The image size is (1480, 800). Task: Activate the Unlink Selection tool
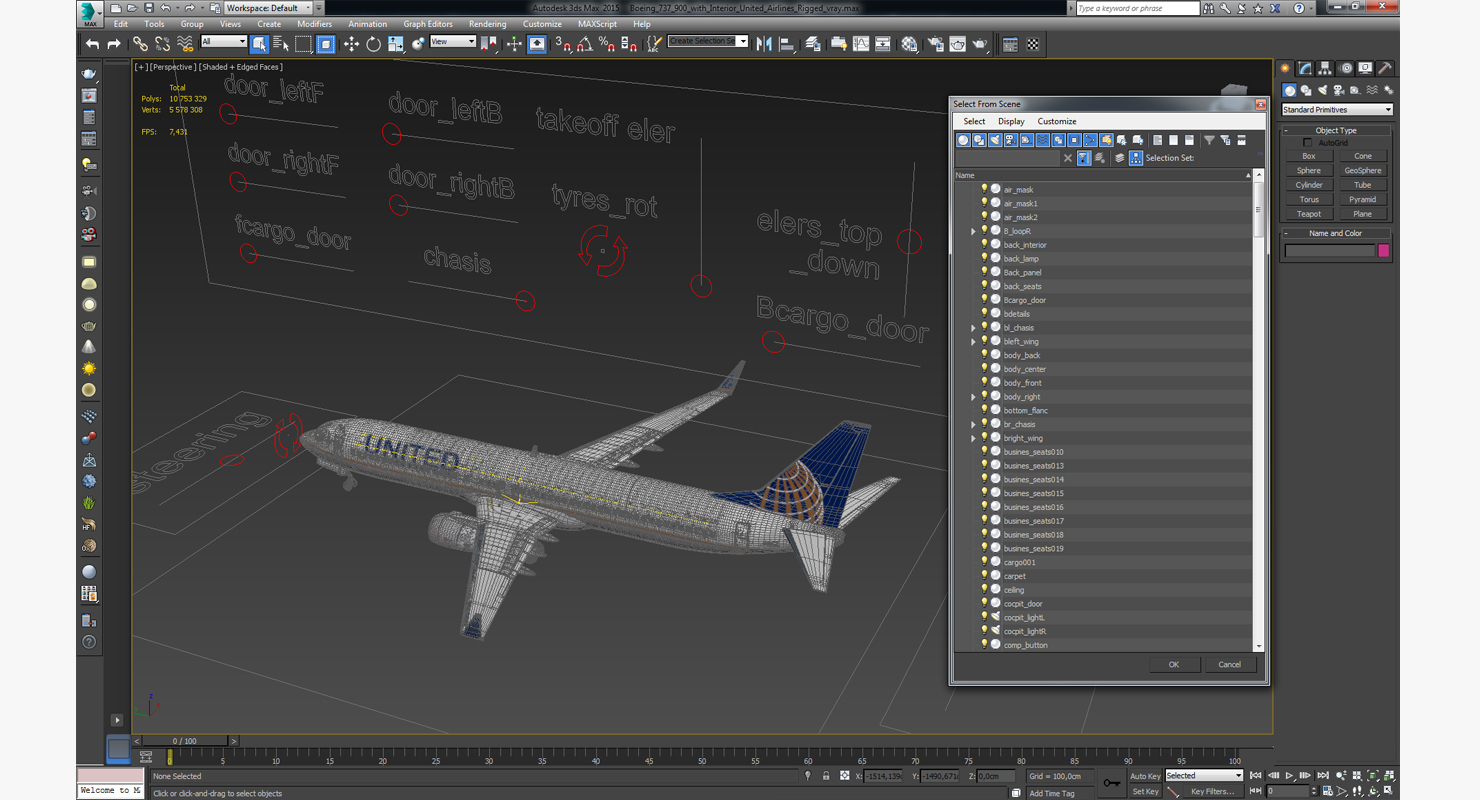click(x=162, y=44)
